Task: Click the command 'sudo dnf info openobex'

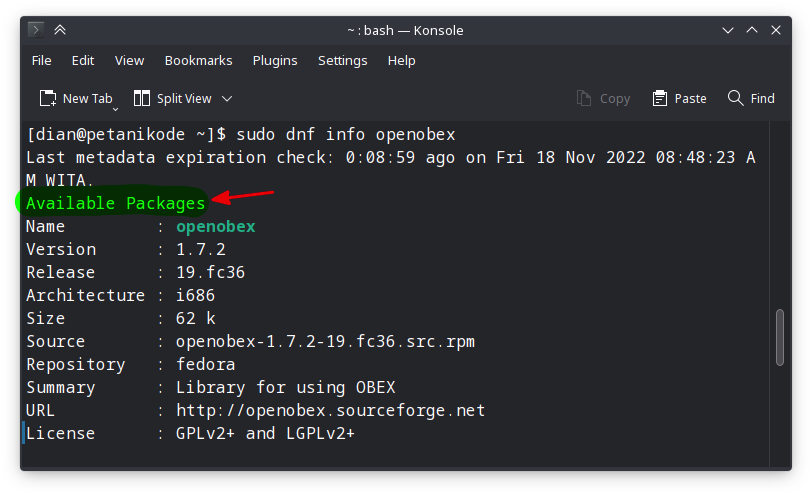Action: click(x=346, y=135)
